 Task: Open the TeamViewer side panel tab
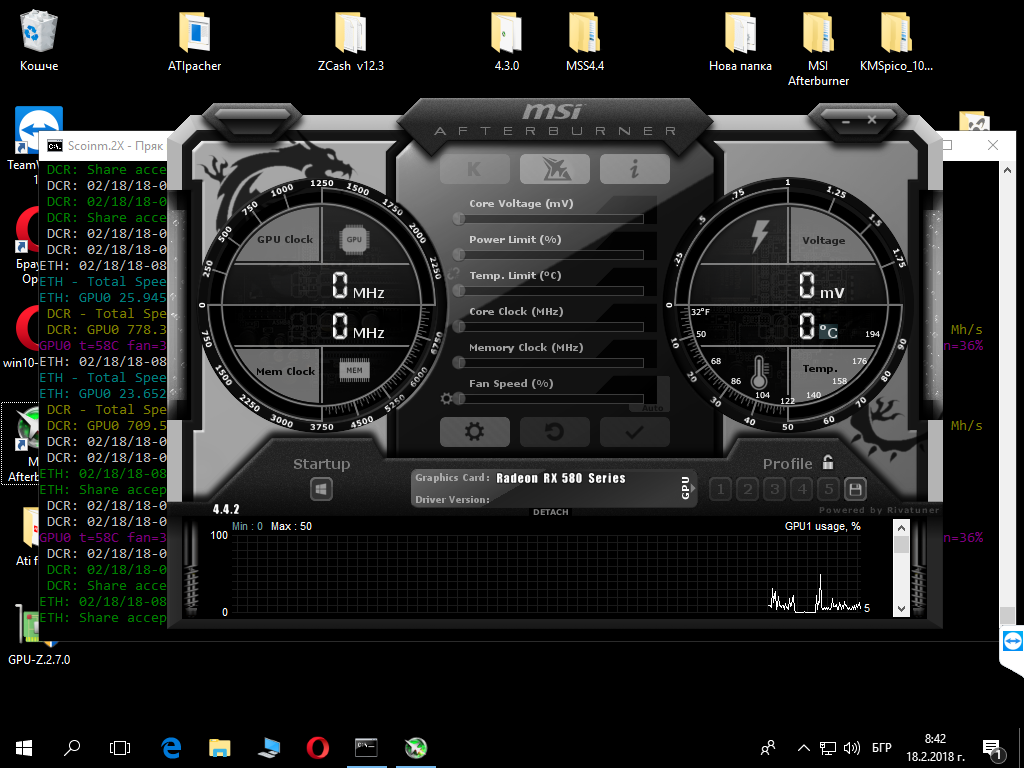(x=1012, y=641)
